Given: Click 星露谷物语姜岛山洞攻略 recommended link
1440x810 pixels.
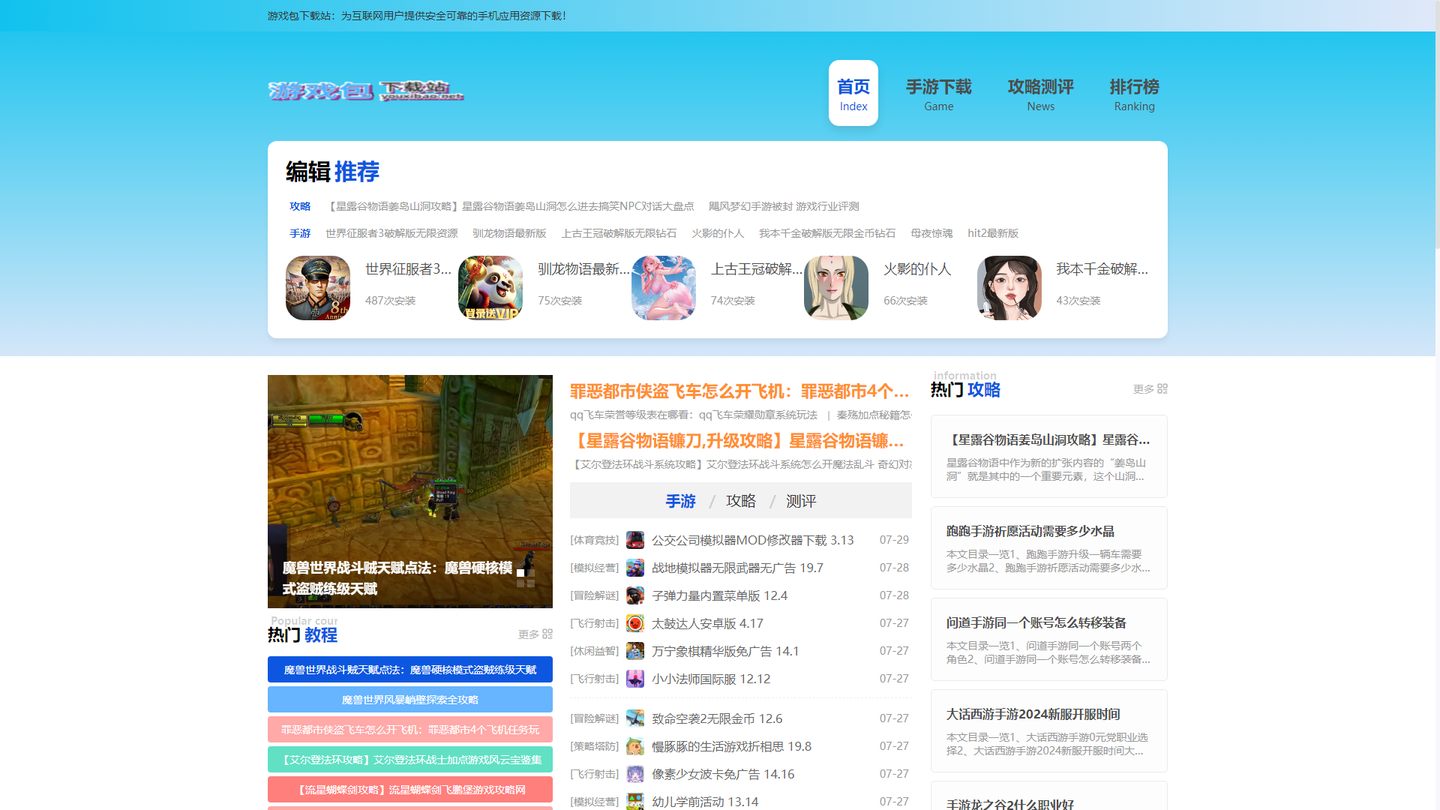Looking at the screenshot, I should point(510,206).
